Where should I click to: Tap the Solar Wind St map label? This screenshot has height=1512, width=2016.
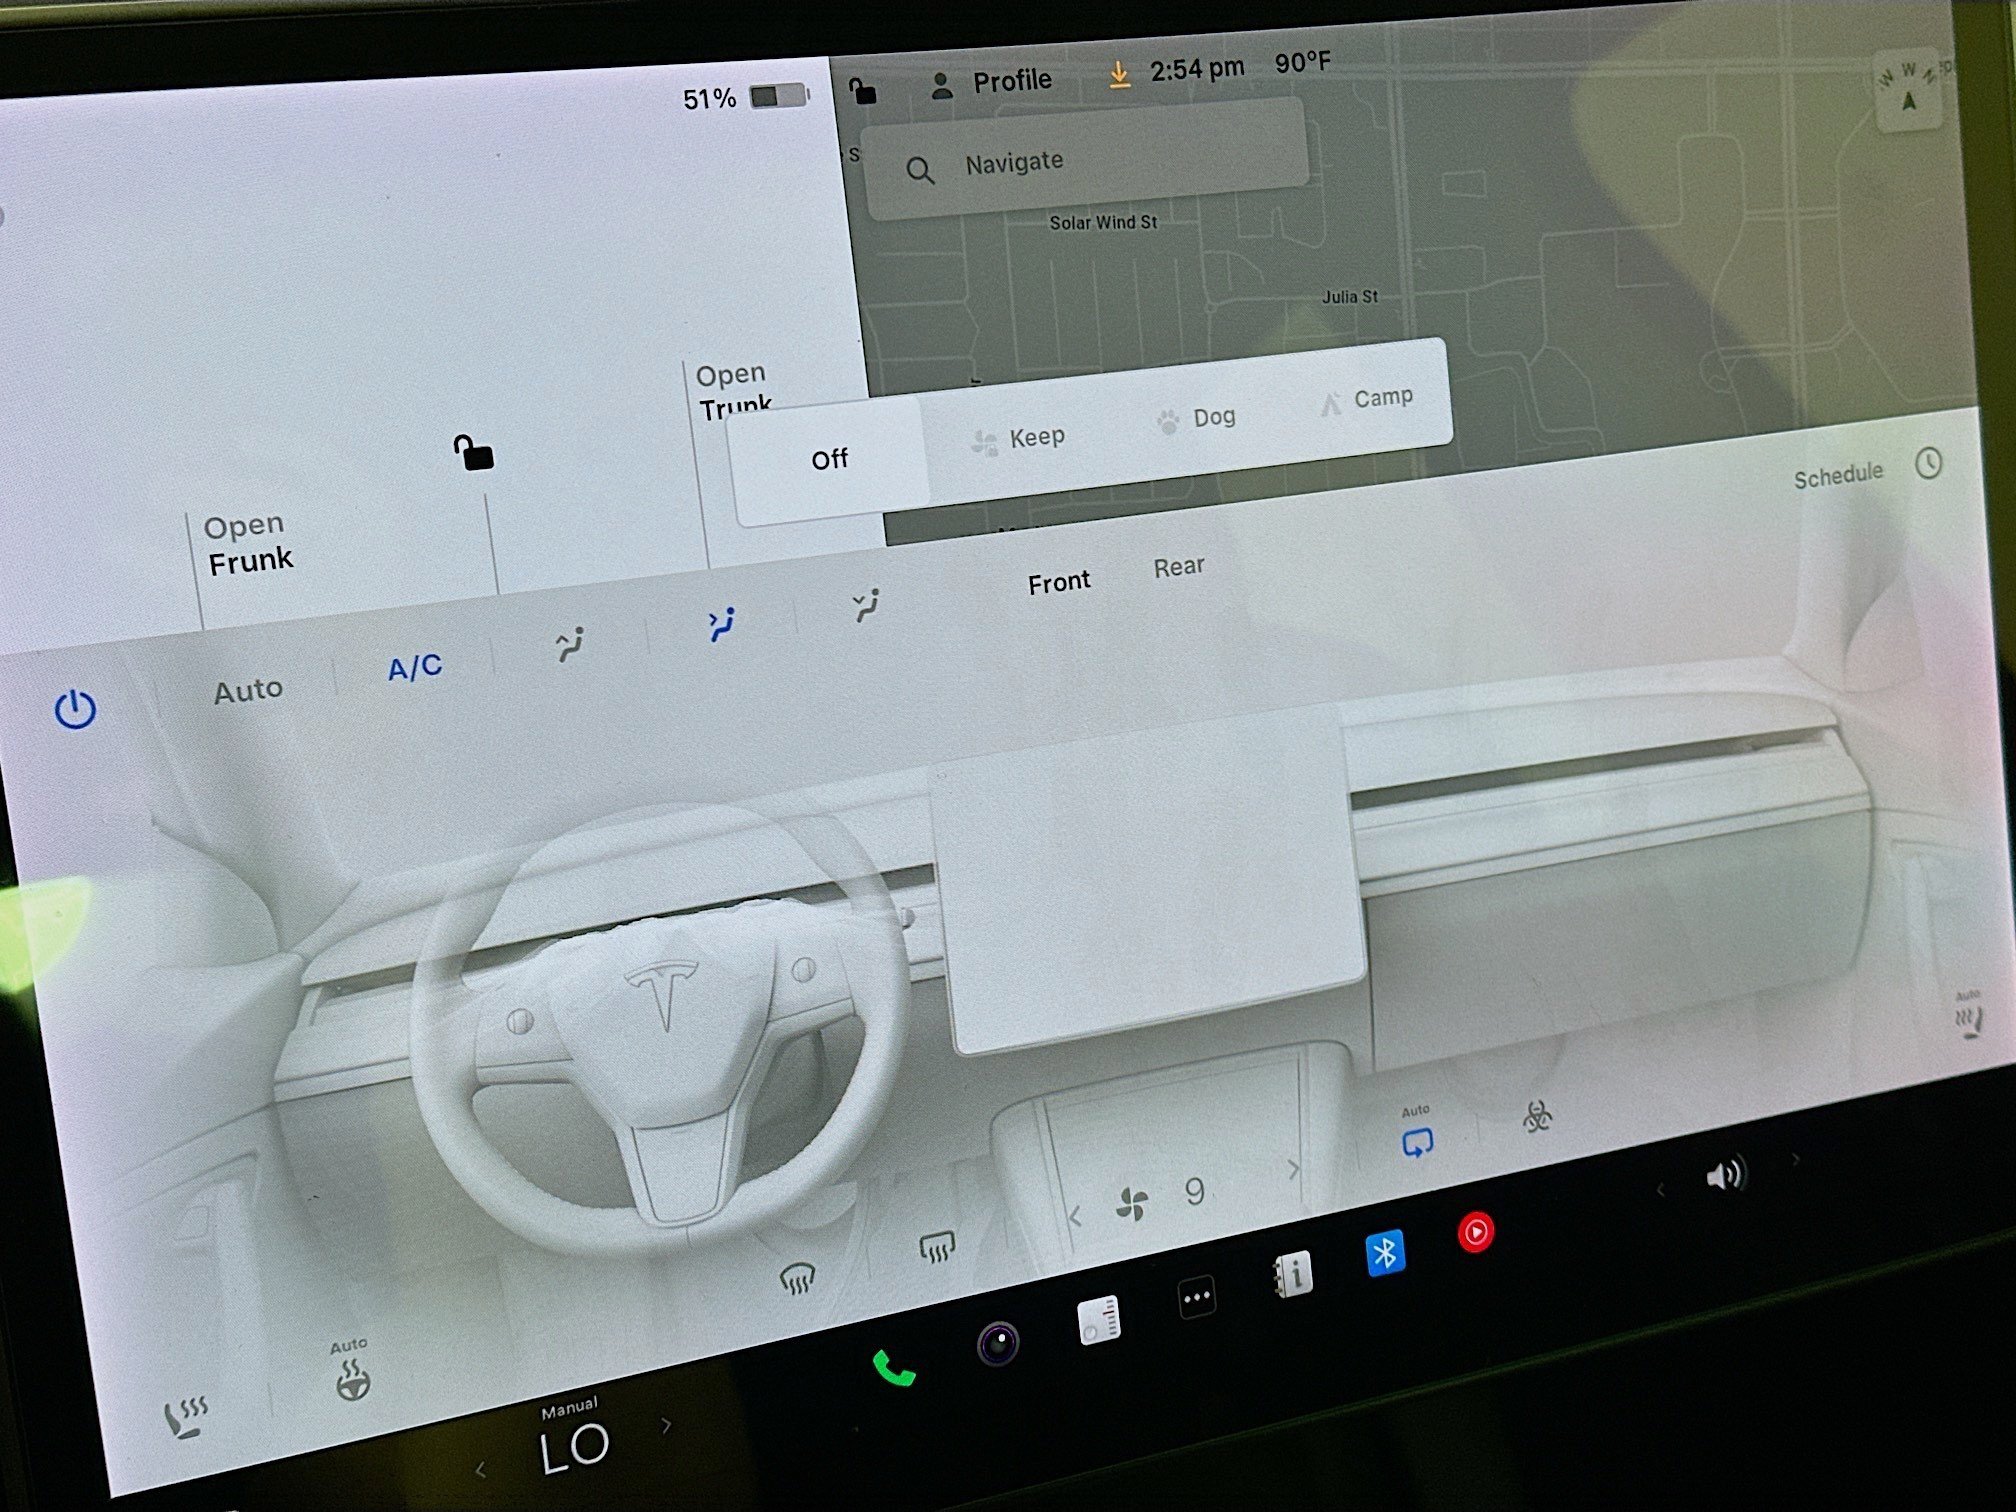(1103, 222)
